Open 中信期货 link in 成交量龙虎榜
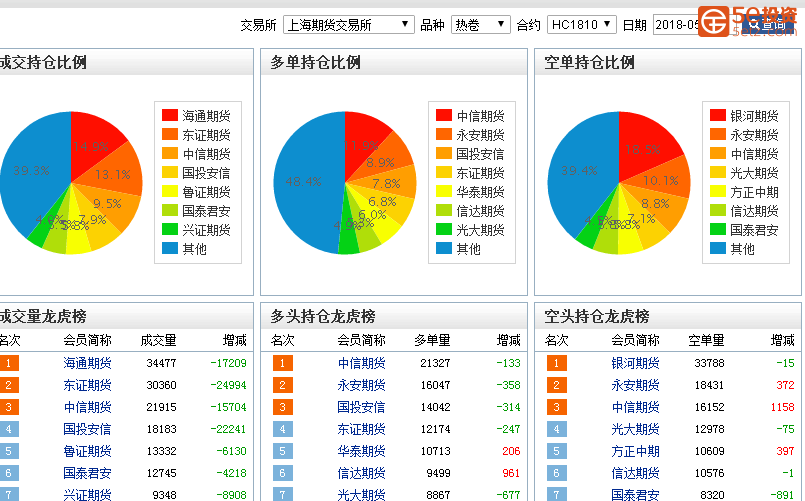The height and width of the screenshot is (501, 805). [87, 408]
